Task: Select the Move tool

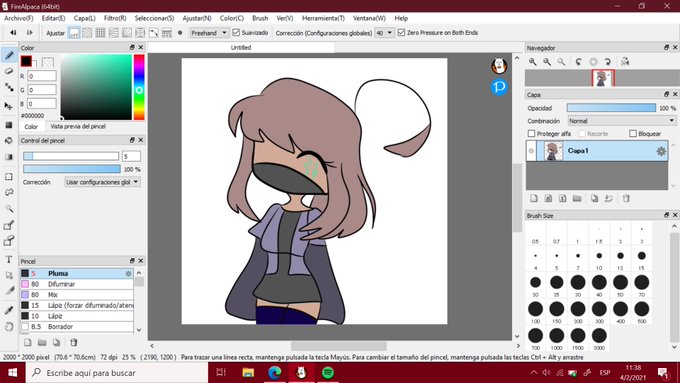Action: click(9, 106)
